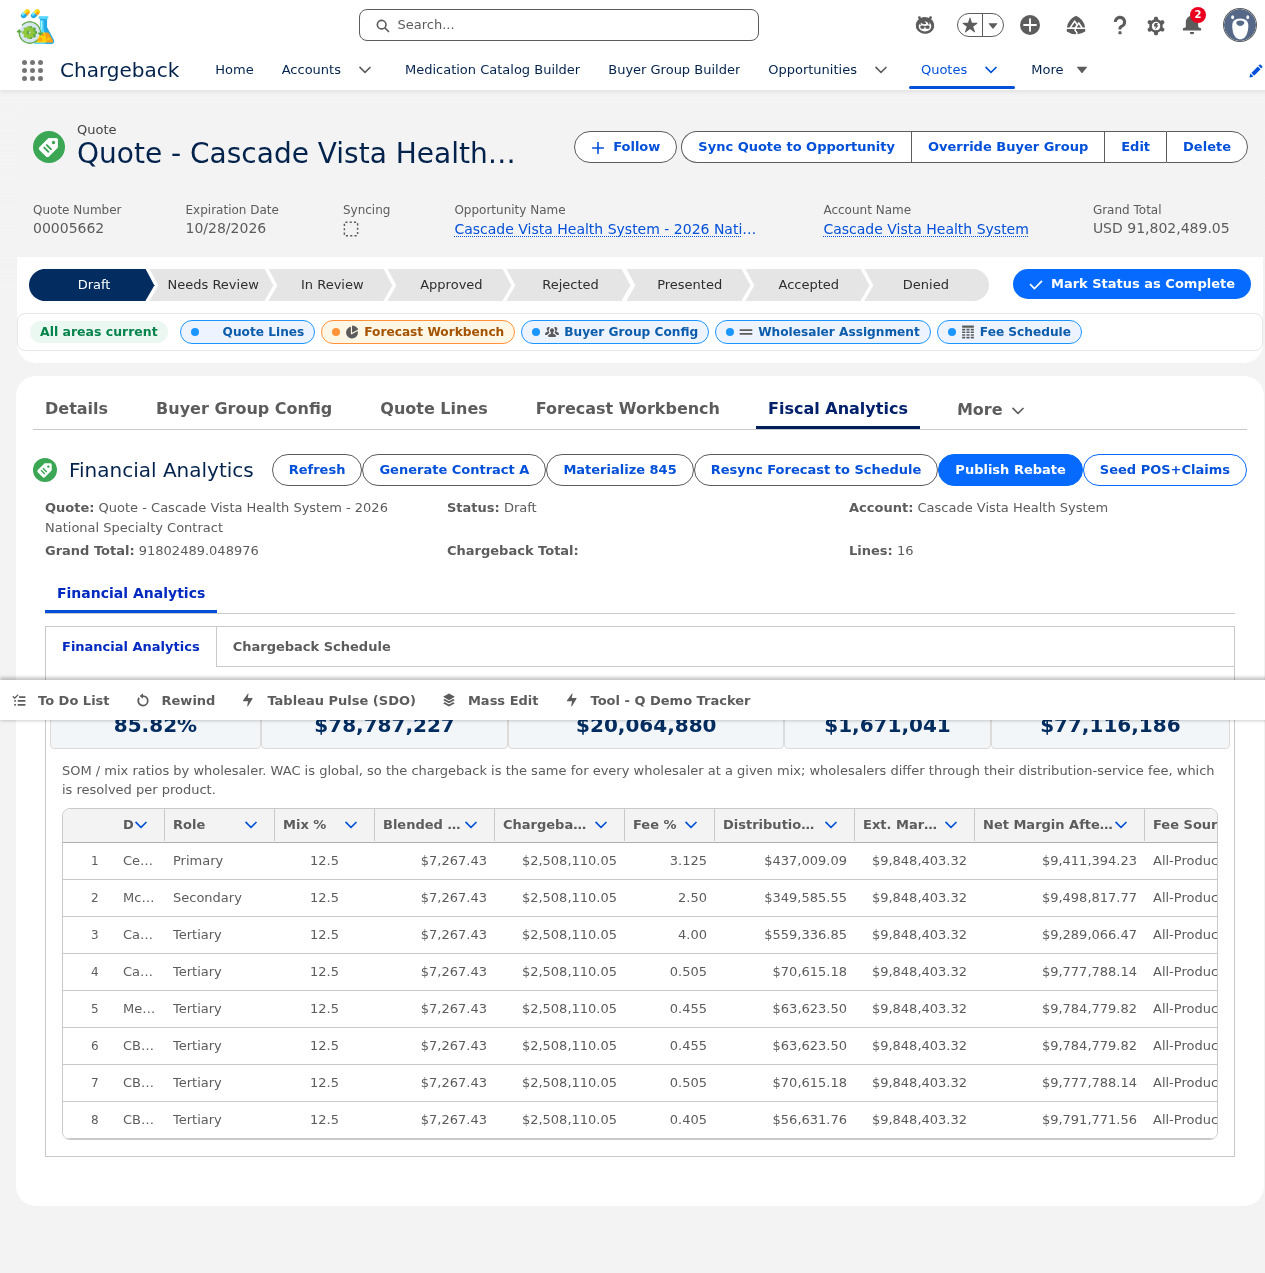The width and height of the screenshot is (1265, 1273).
Task: Open the Setup gear icon
Action: click(x=1156, y=25)
